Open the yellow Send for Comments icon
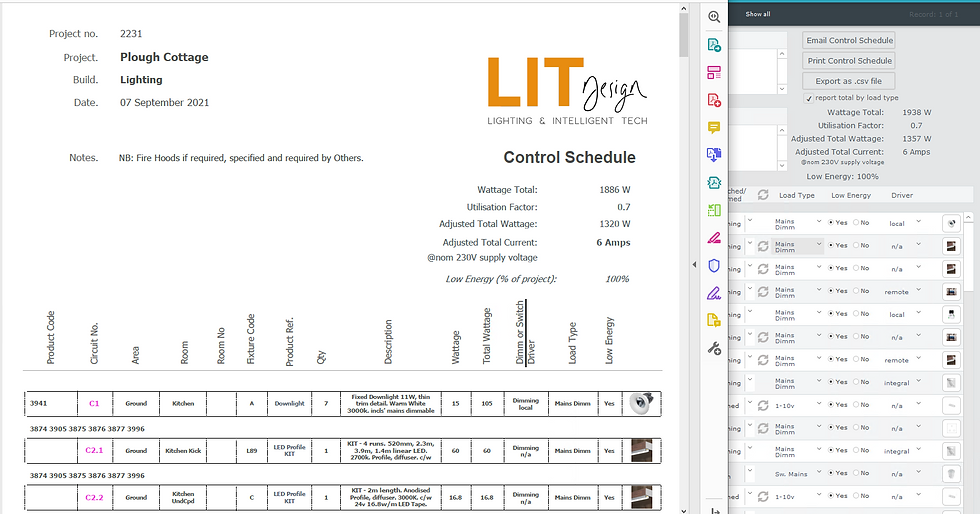The width and height of the screenshot is (980, 514). coord(714,320)
